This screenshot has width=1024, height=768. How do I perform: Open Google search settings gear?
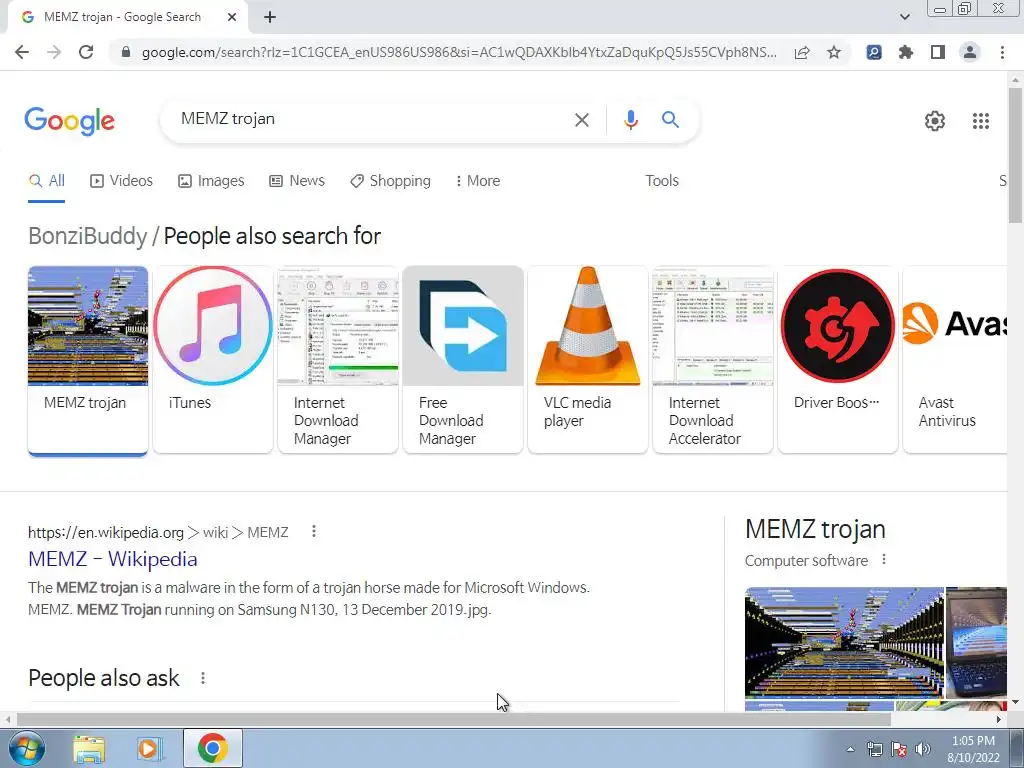tap(935, 121)
